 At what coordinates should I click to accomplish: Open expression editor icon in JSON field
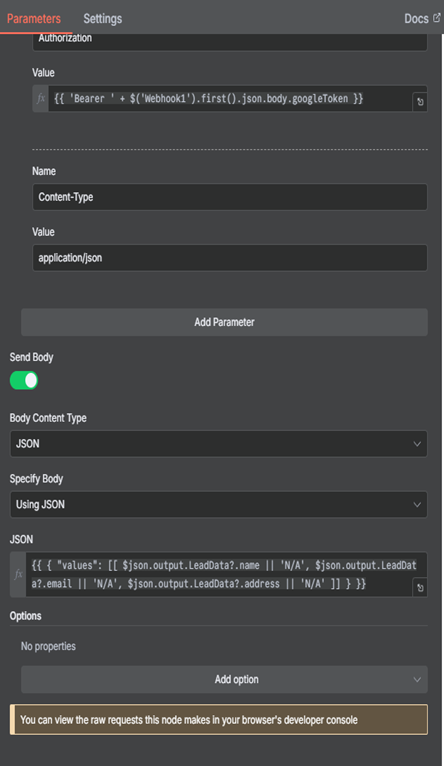tap(420, 588)
